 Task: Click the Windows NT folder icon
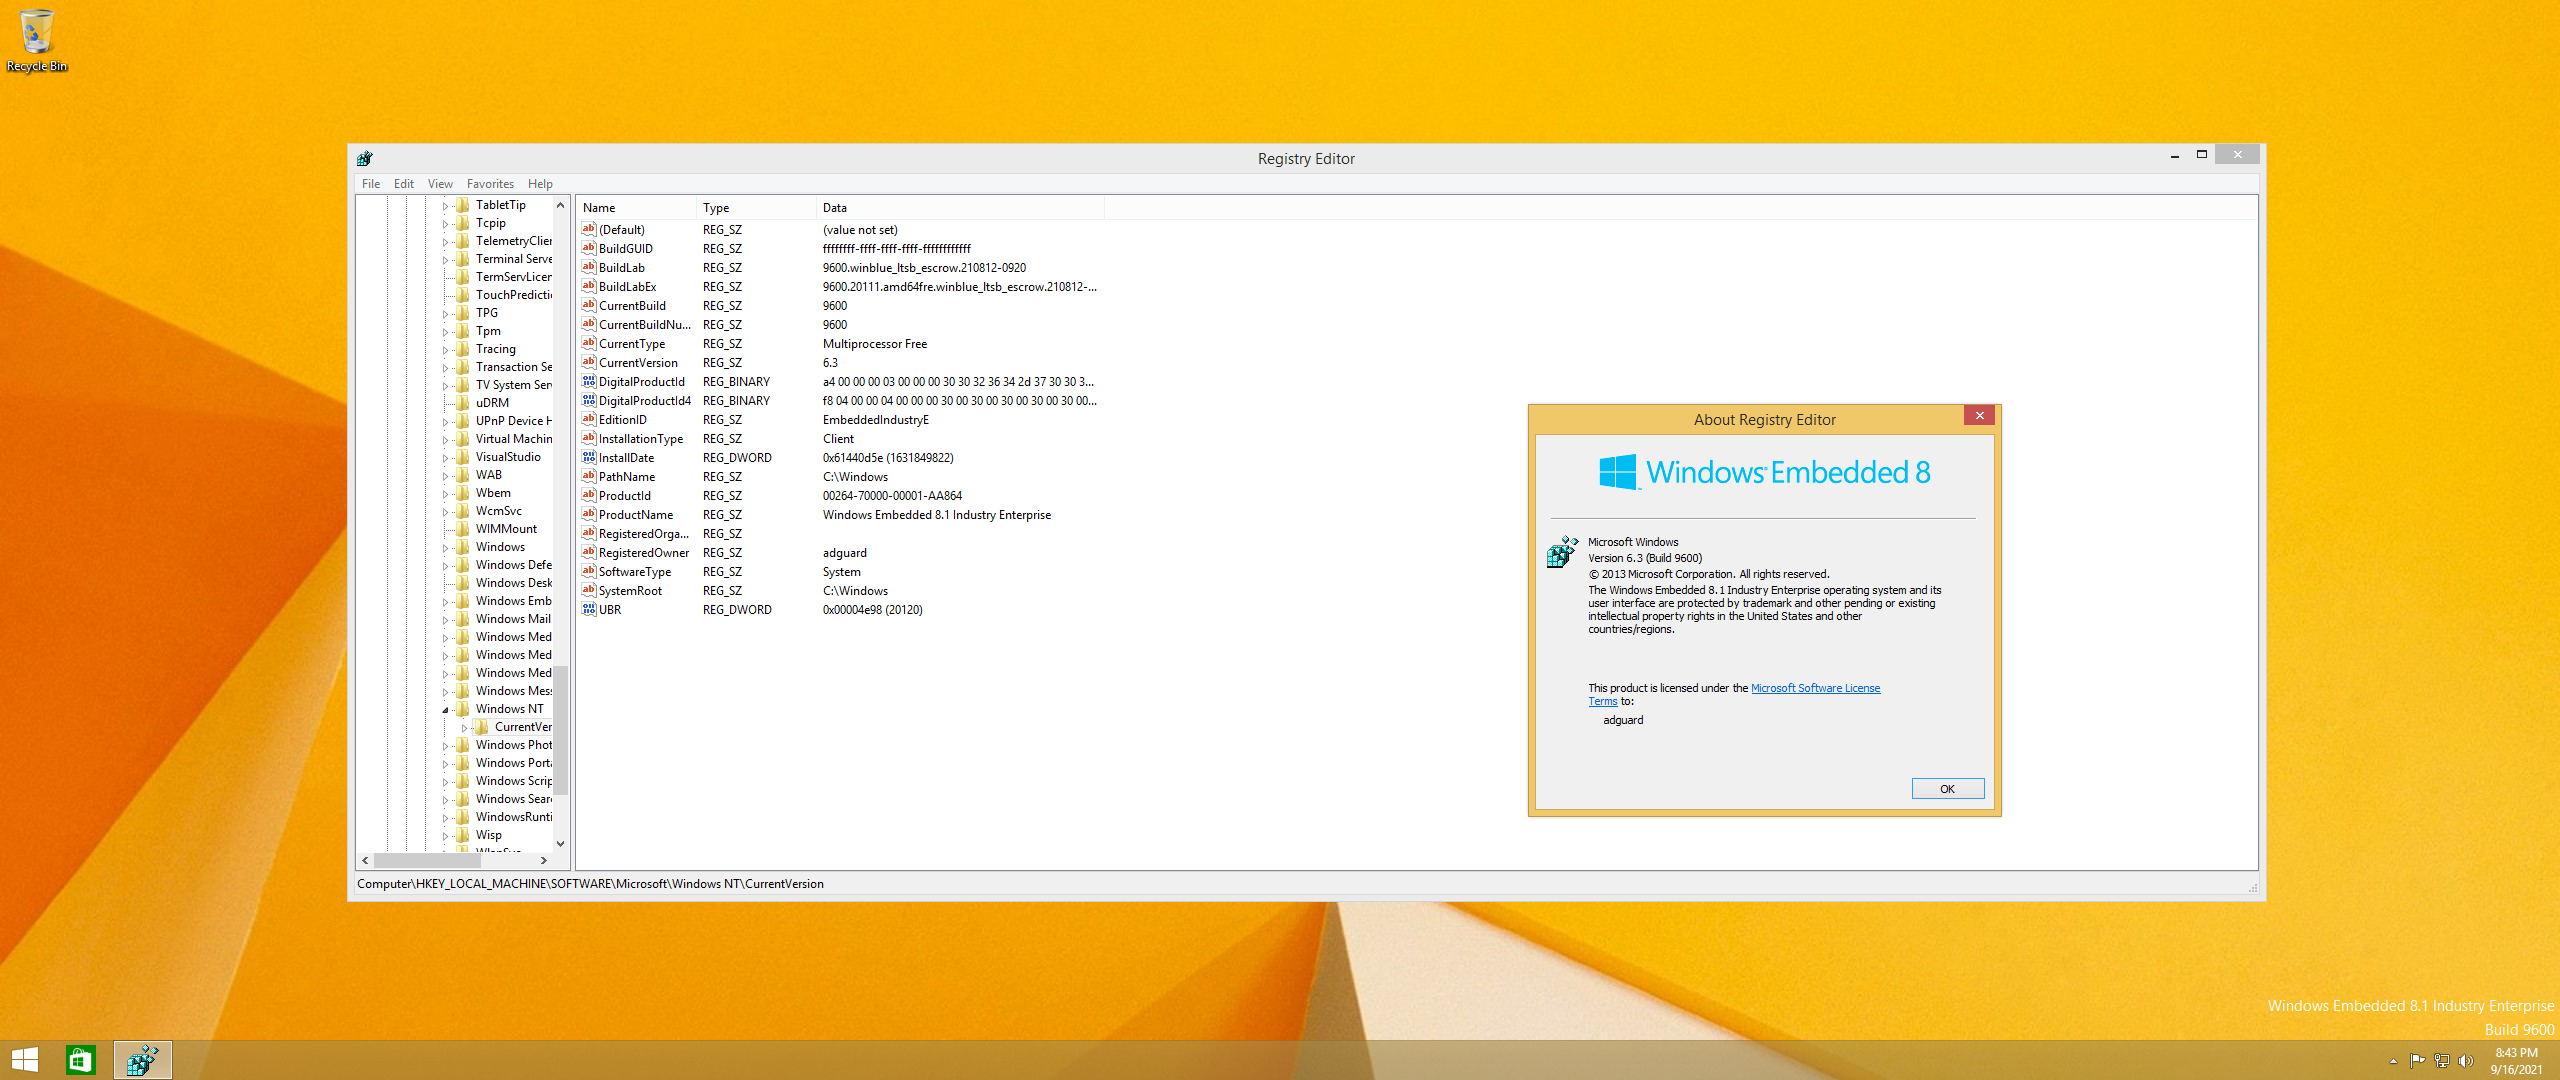tap(463, 709)
